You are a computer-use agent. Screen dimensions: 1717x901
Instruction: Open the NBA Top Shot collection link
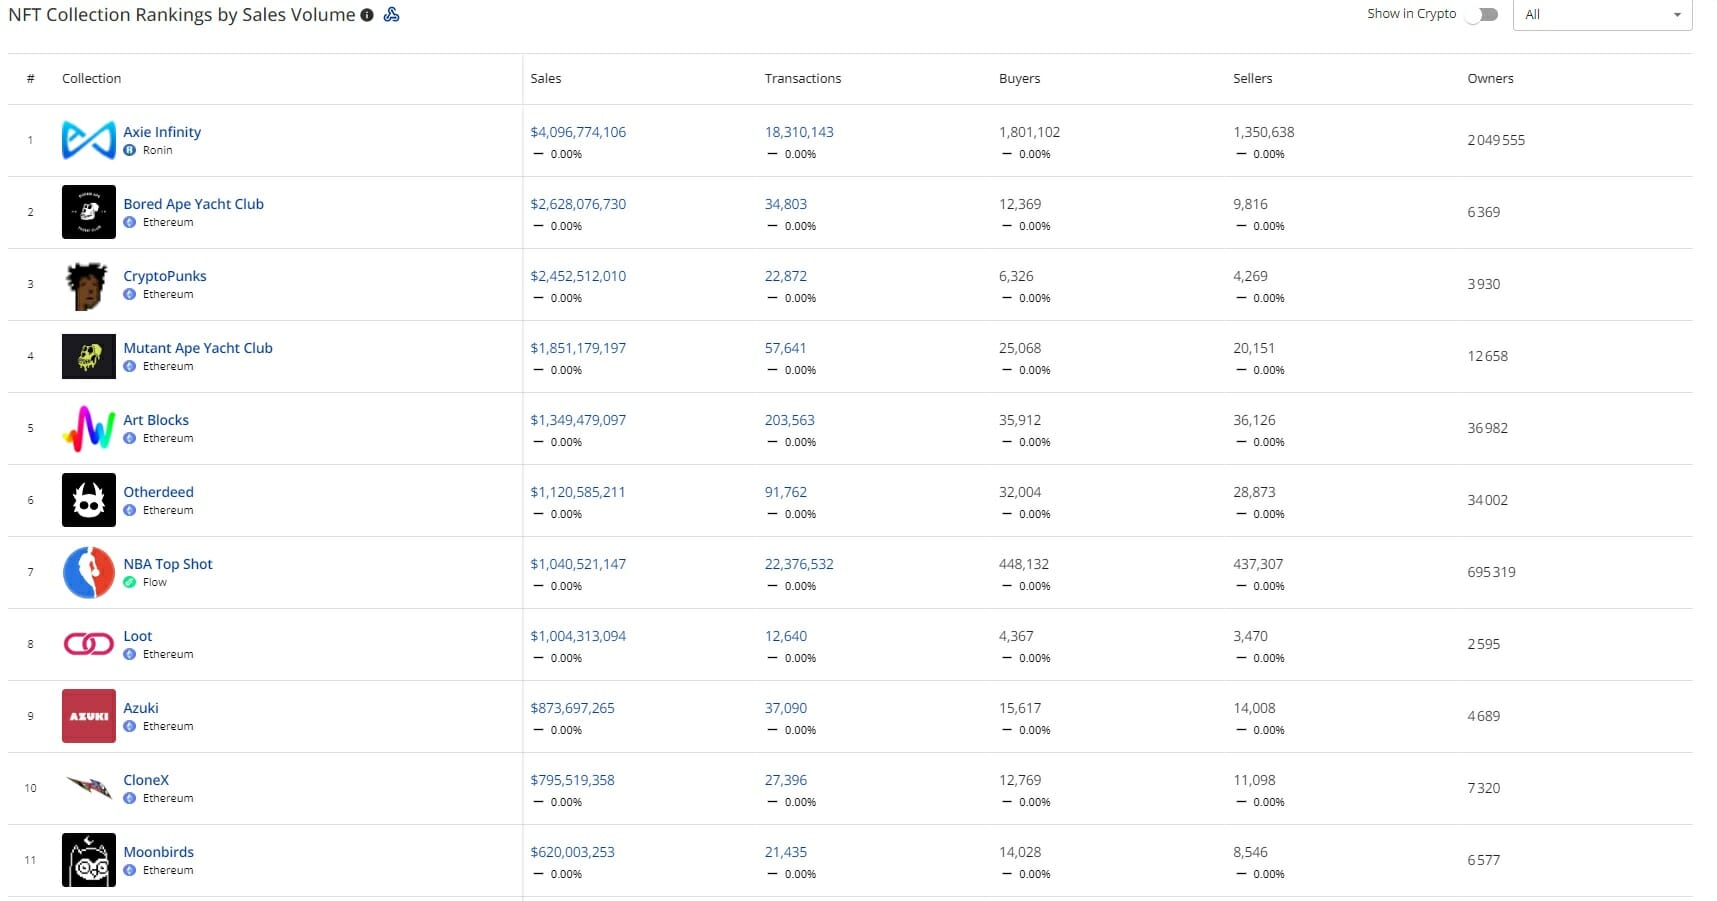[x=168, y=564]
